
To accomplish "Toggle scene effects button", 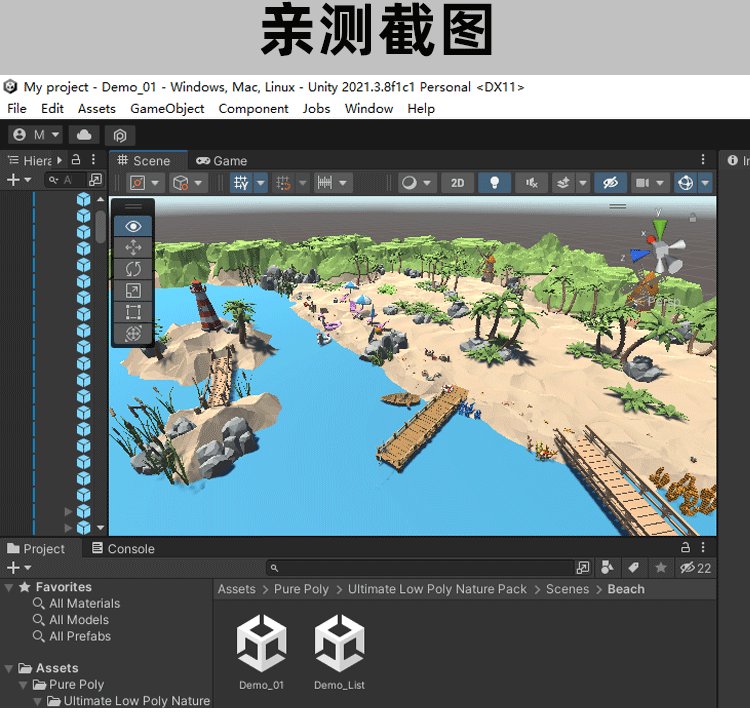I will pyautogui.click(x=563, y=183).
